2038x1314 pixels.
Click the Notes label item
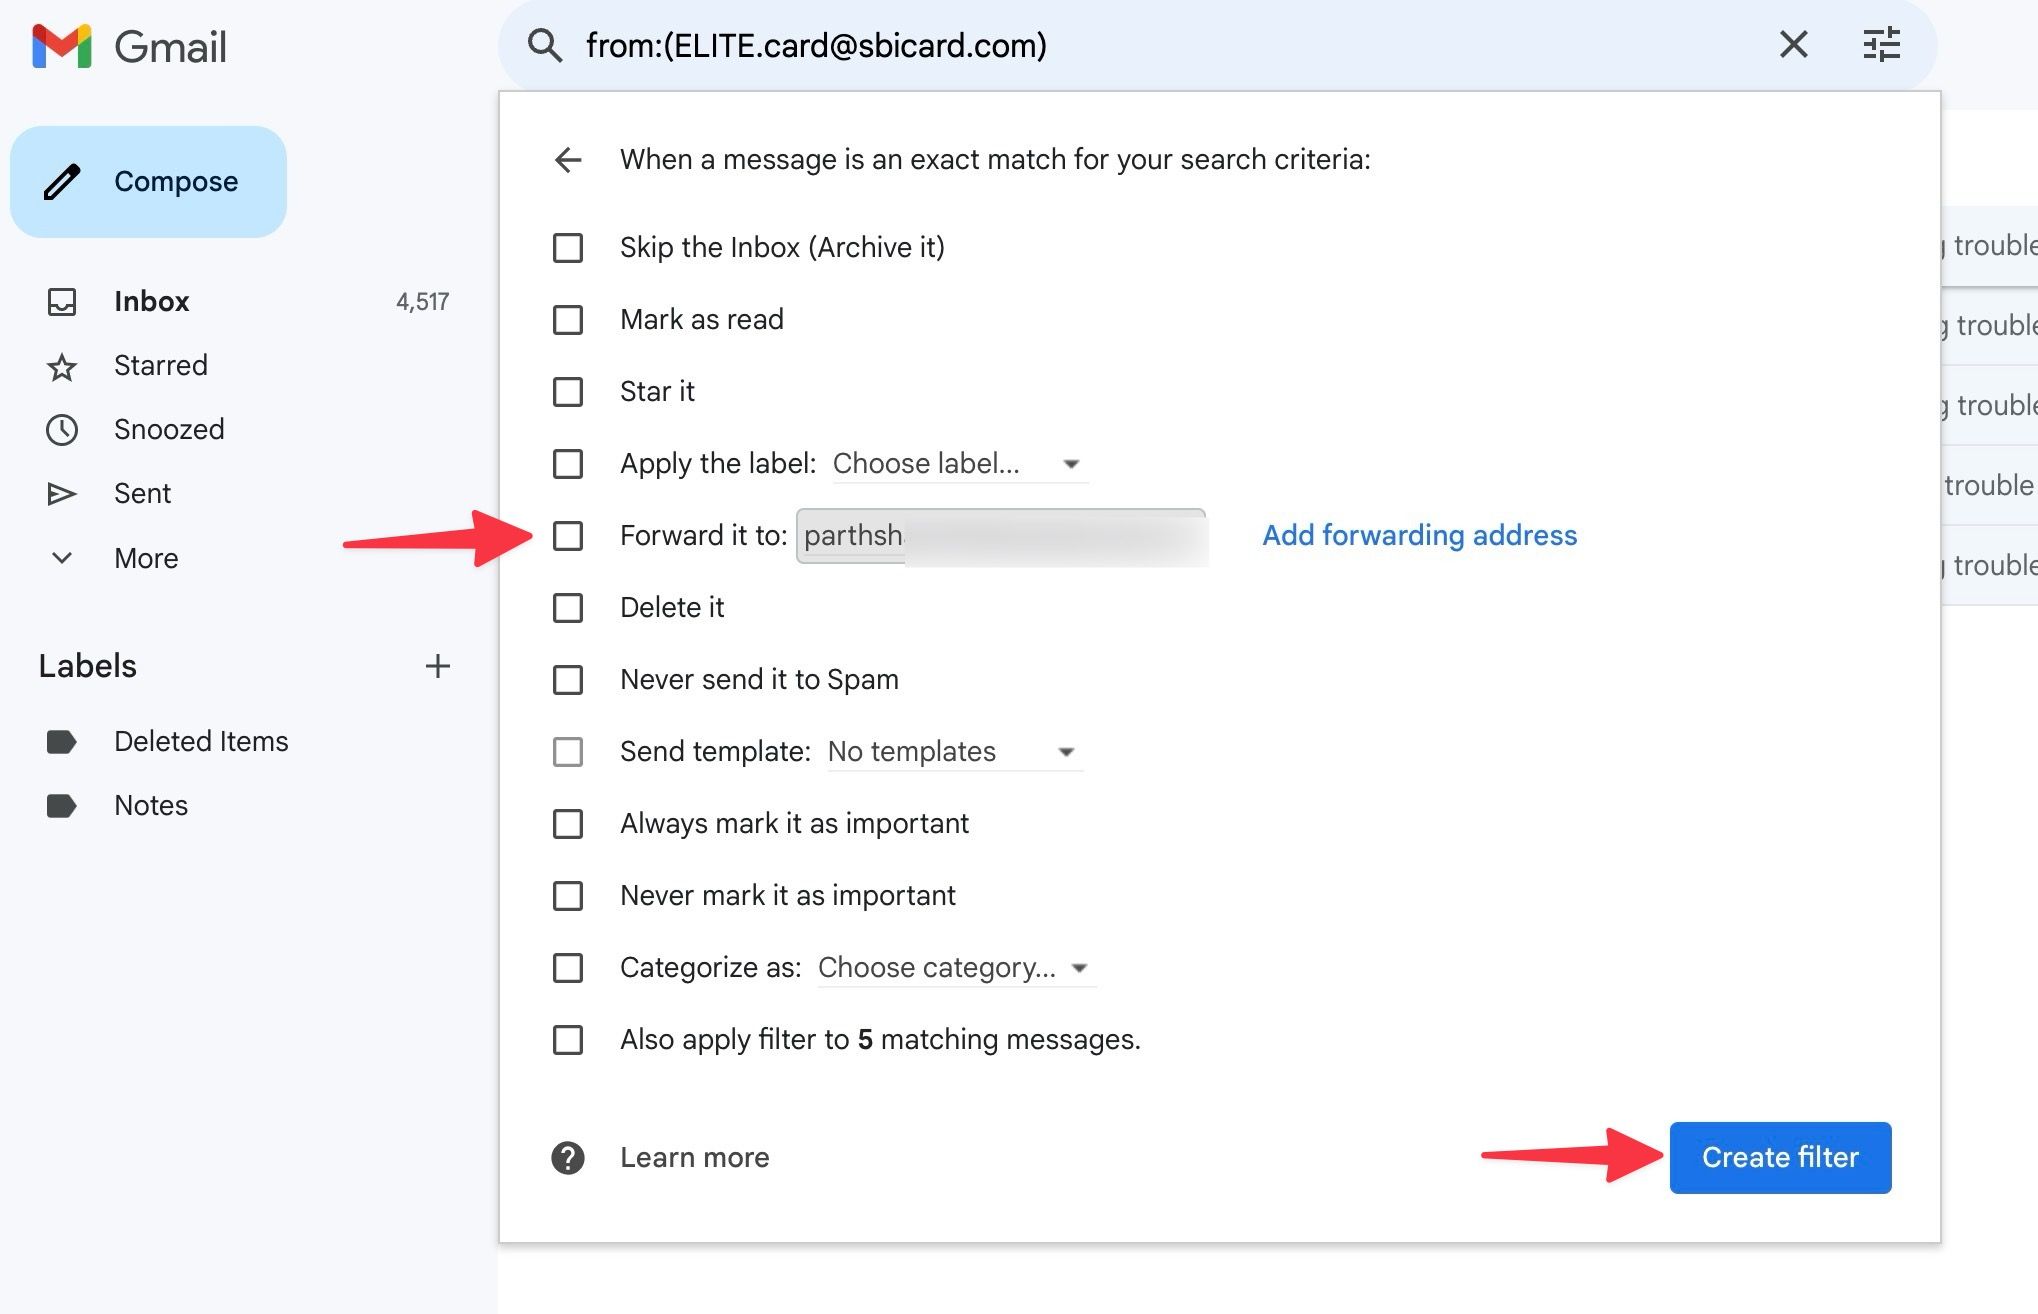tap(150, 803)
